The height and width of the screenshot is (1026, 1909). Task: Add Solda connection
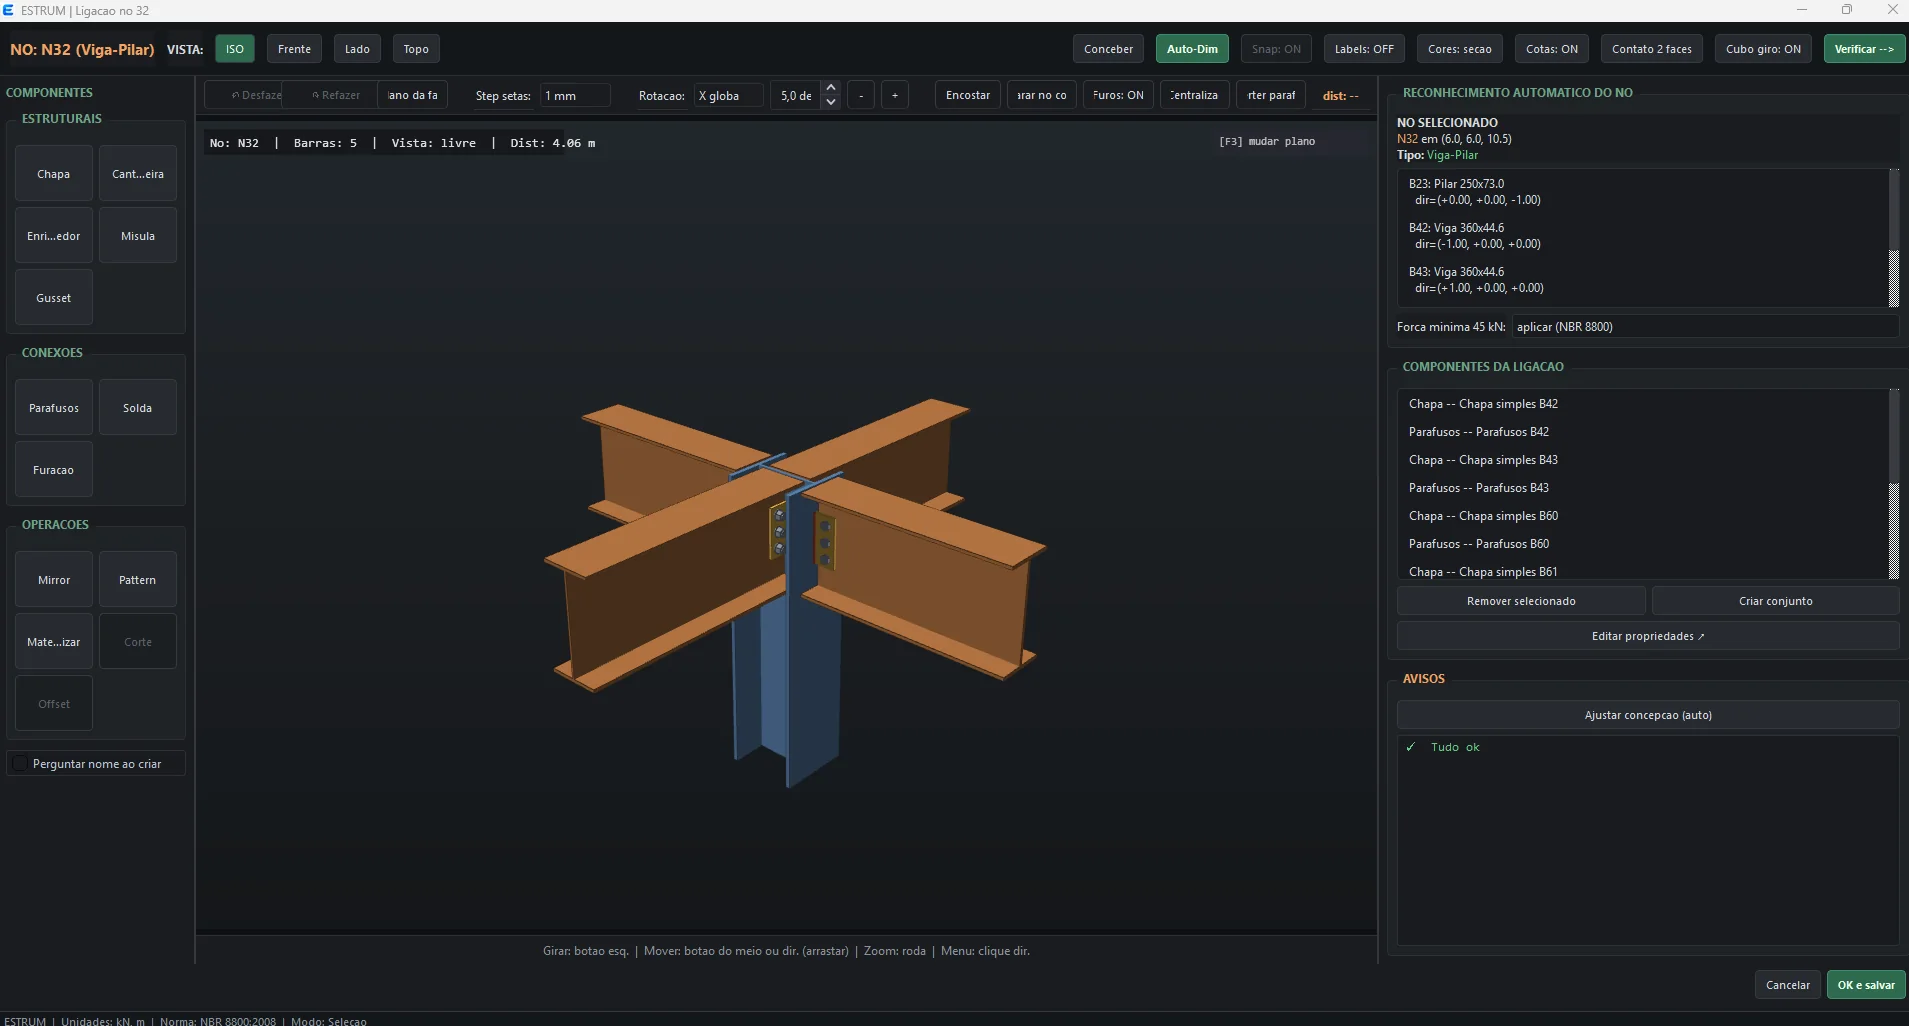pyautogui.click(x=138, y=408)
